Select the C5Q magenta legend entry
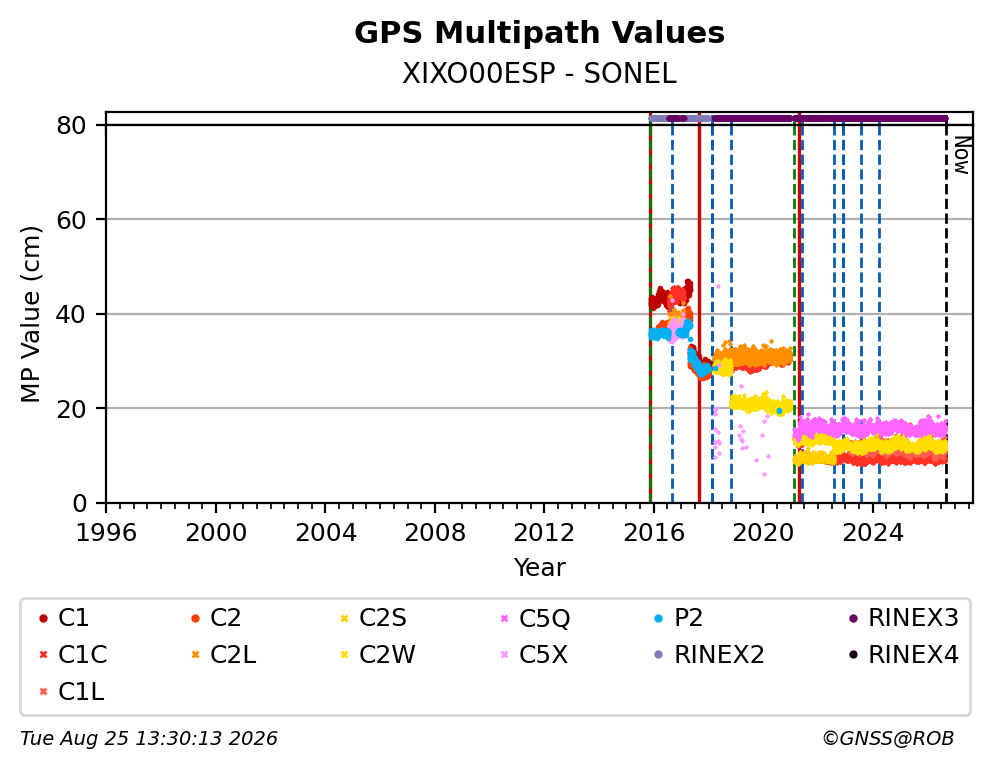 (535, 618)
